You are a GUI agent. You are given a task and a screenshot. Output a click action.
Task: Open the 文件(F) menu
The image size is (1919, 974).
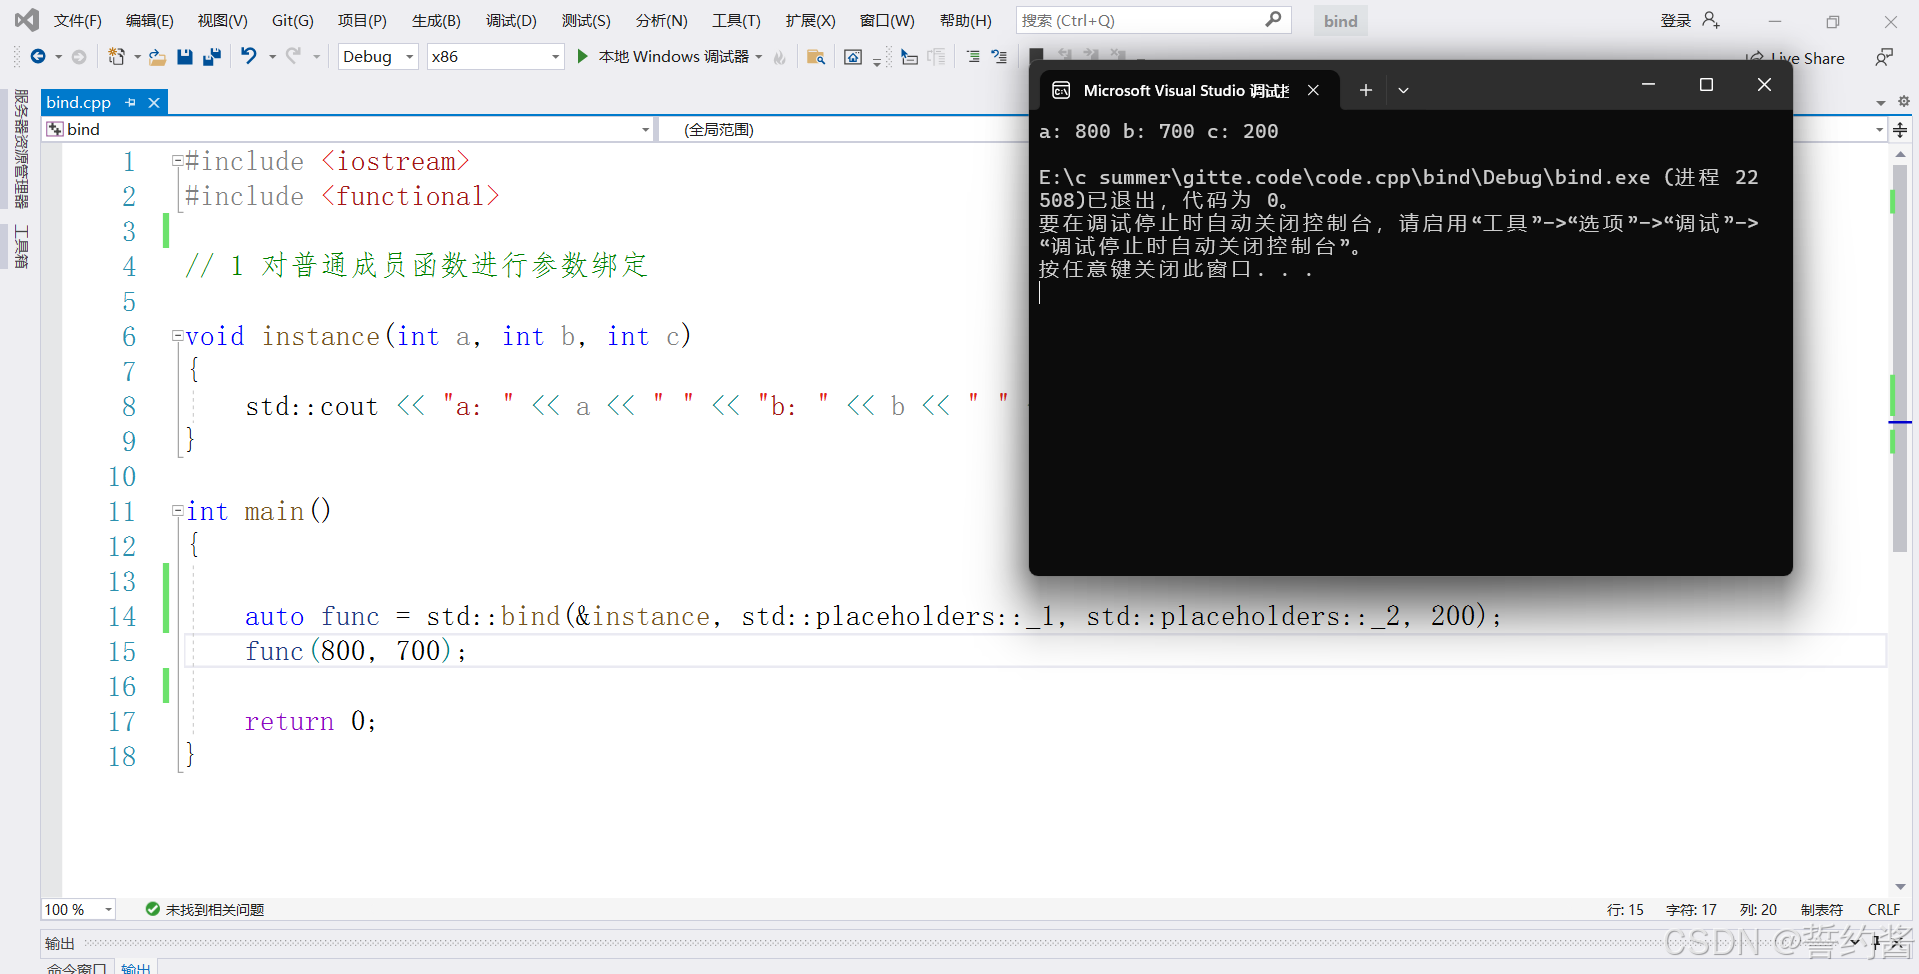[77, 20]
